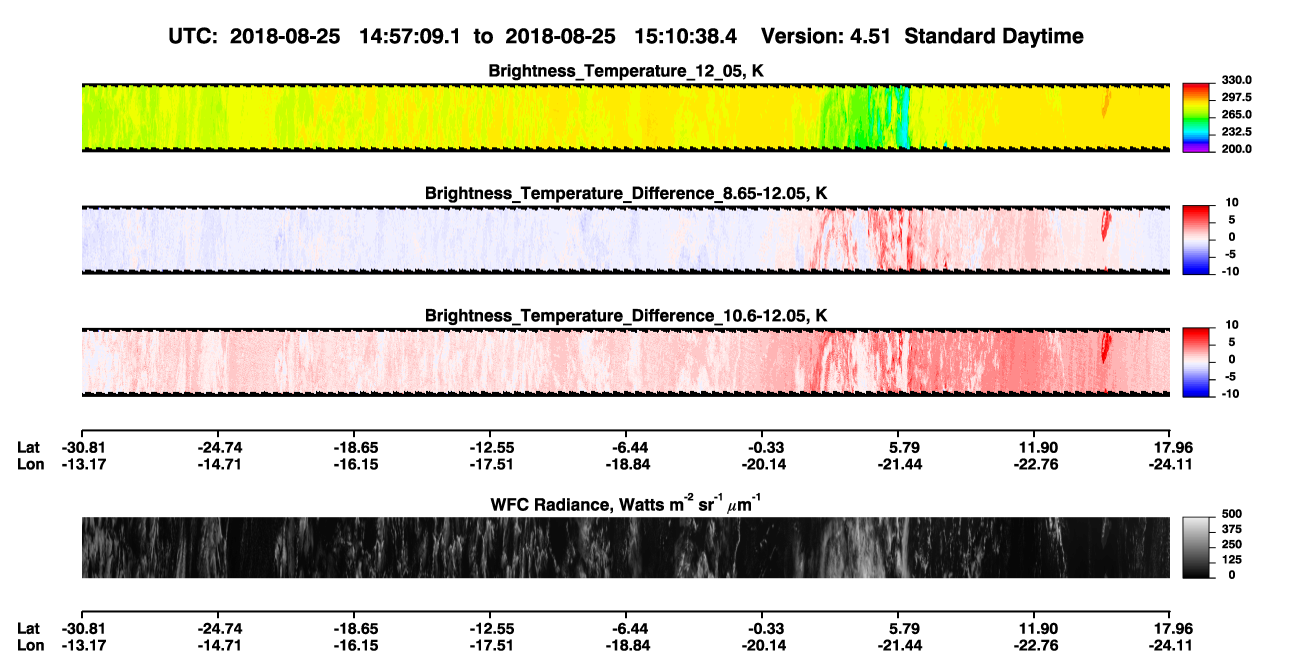The image size is (1300, 667).
Task: Click the 330.0 maximum label on the temperature scale
Action: coord(1237,80)
